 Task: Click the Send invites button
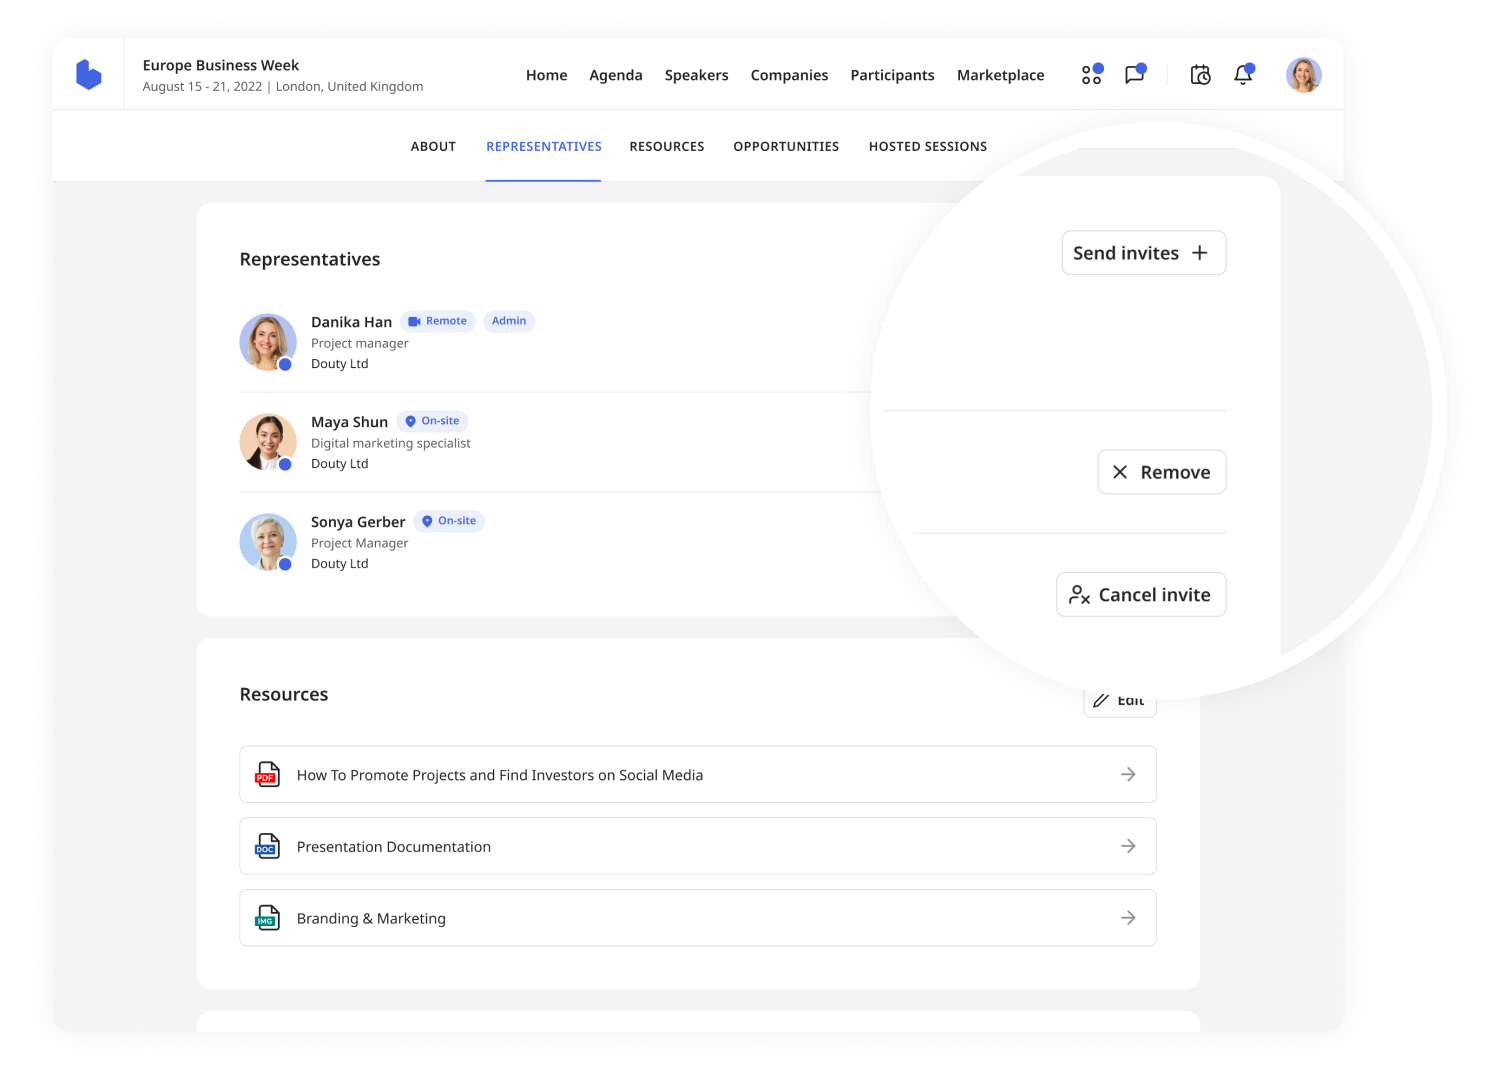click(1144, 253)
